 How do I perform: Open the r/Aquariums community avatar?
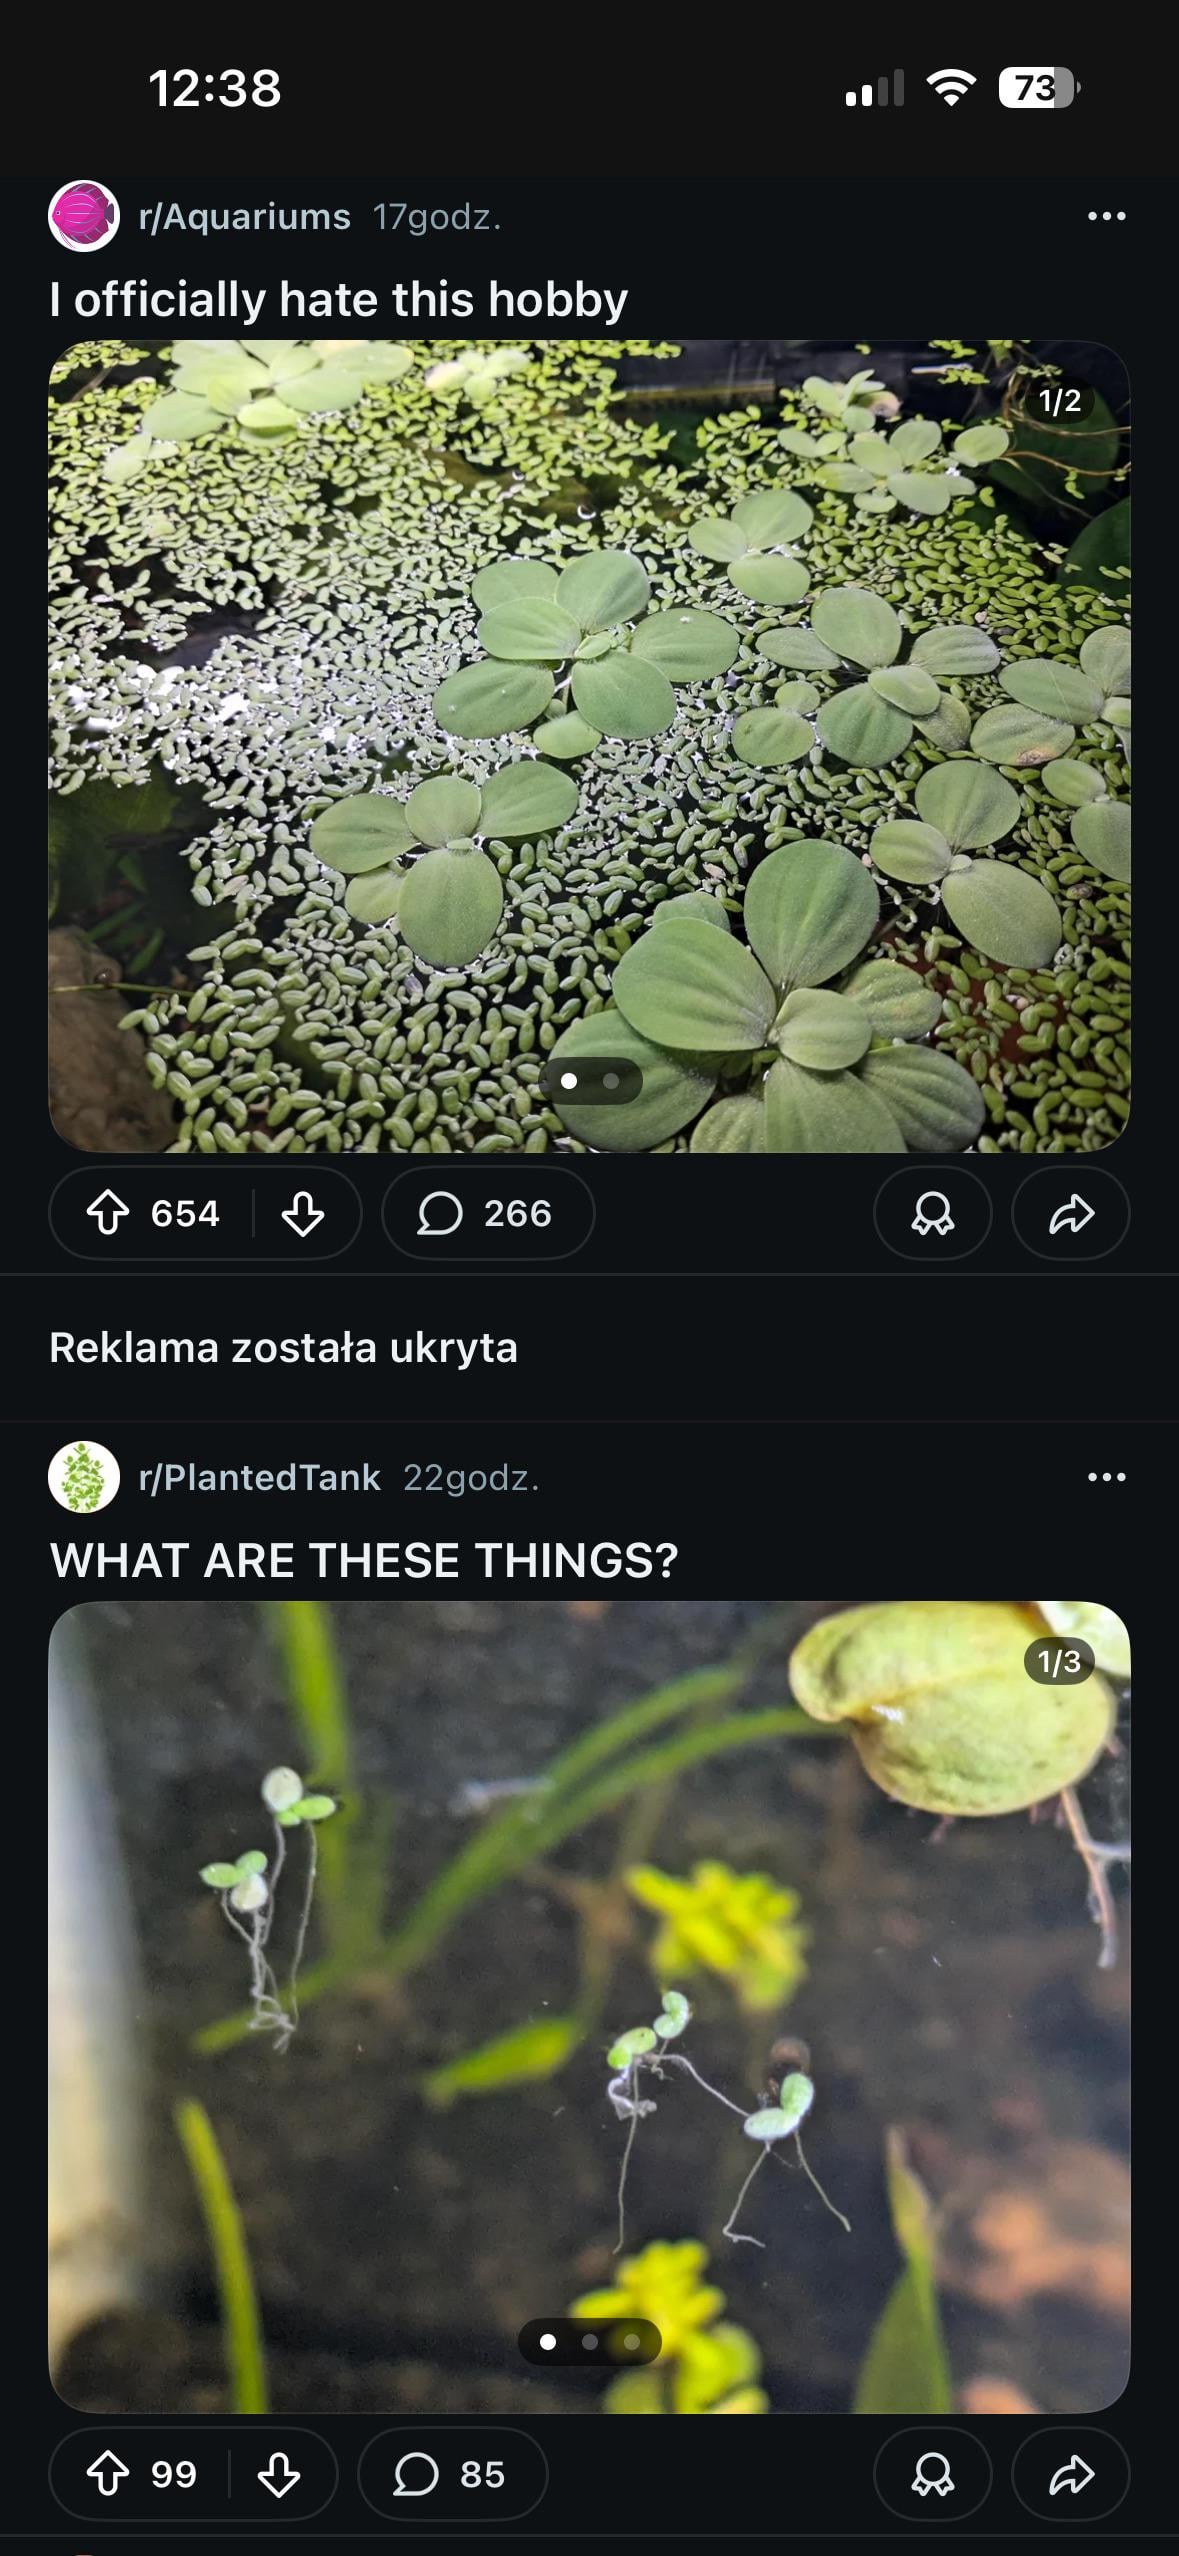pyautogui.click(x=84, y=216)
